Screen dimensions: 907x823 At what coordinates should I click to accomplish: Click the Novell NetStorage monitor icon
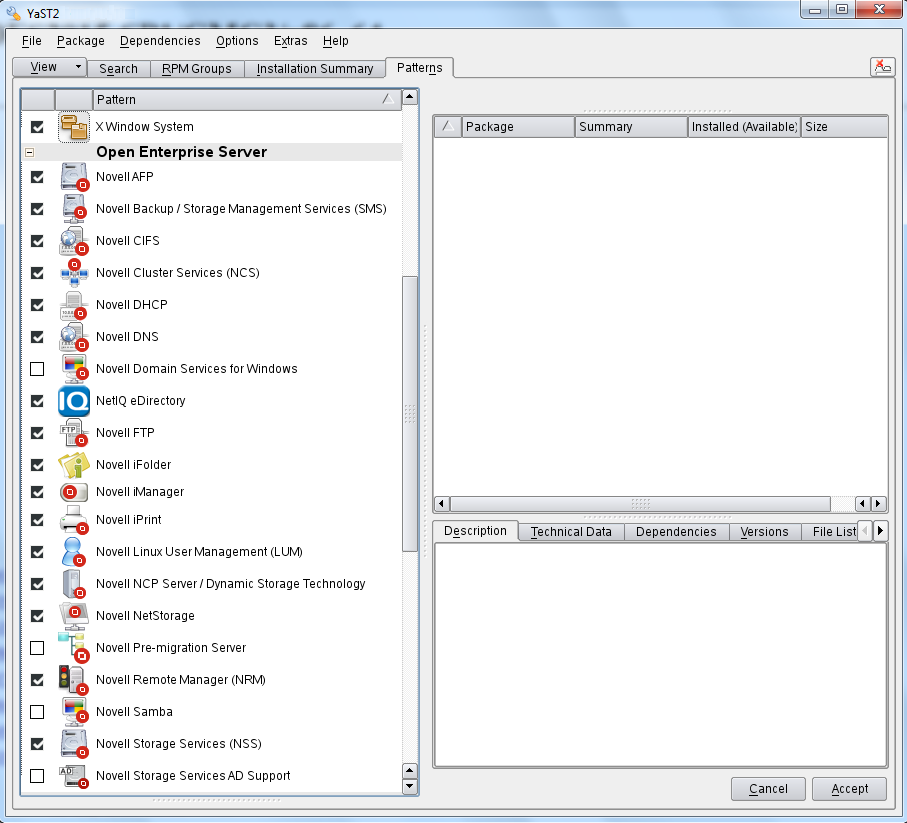74,616
